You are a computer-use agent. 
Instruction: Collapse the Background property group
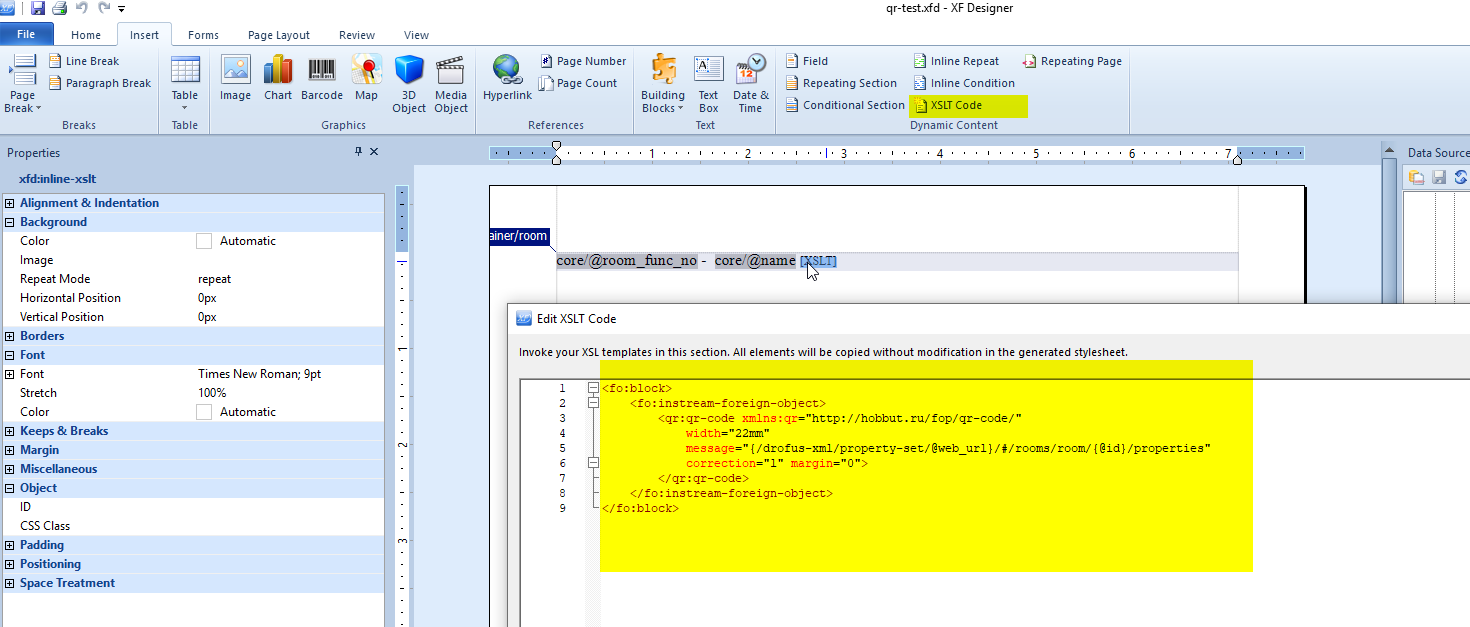pyautogui.click(x=10, y=222)
